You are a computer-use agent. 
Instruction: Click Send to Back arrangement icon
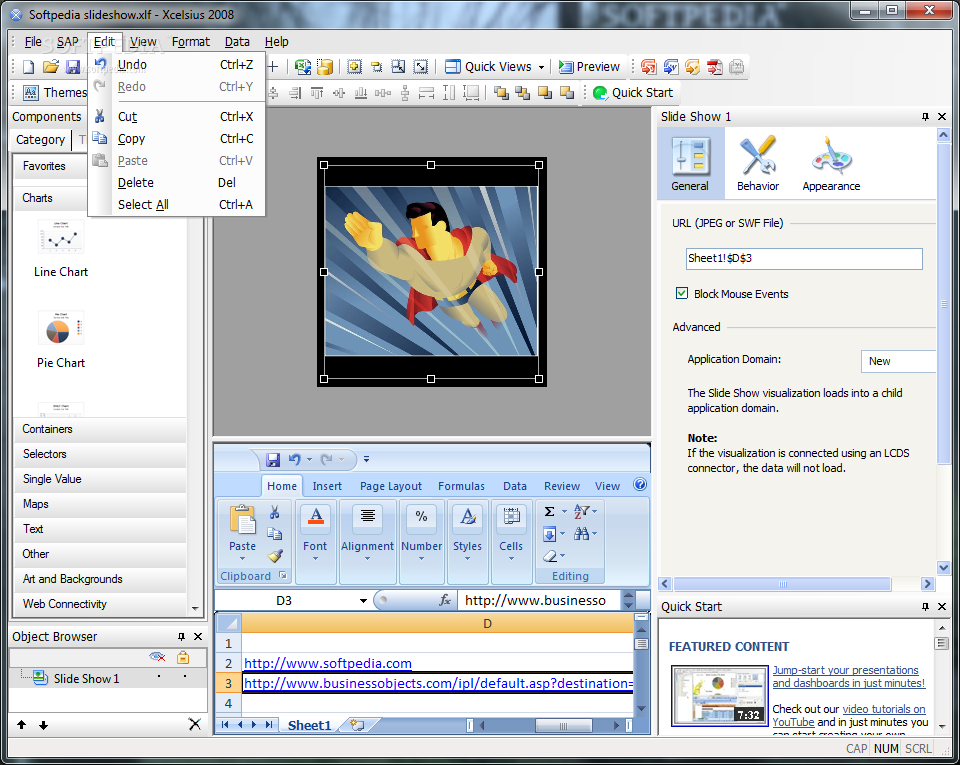[x=522, y=92]
